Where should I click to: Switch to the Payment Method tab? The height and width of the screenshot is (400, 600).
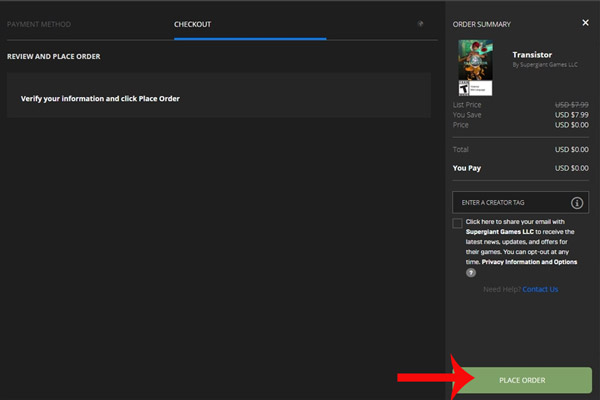click(x=39, y=23)
